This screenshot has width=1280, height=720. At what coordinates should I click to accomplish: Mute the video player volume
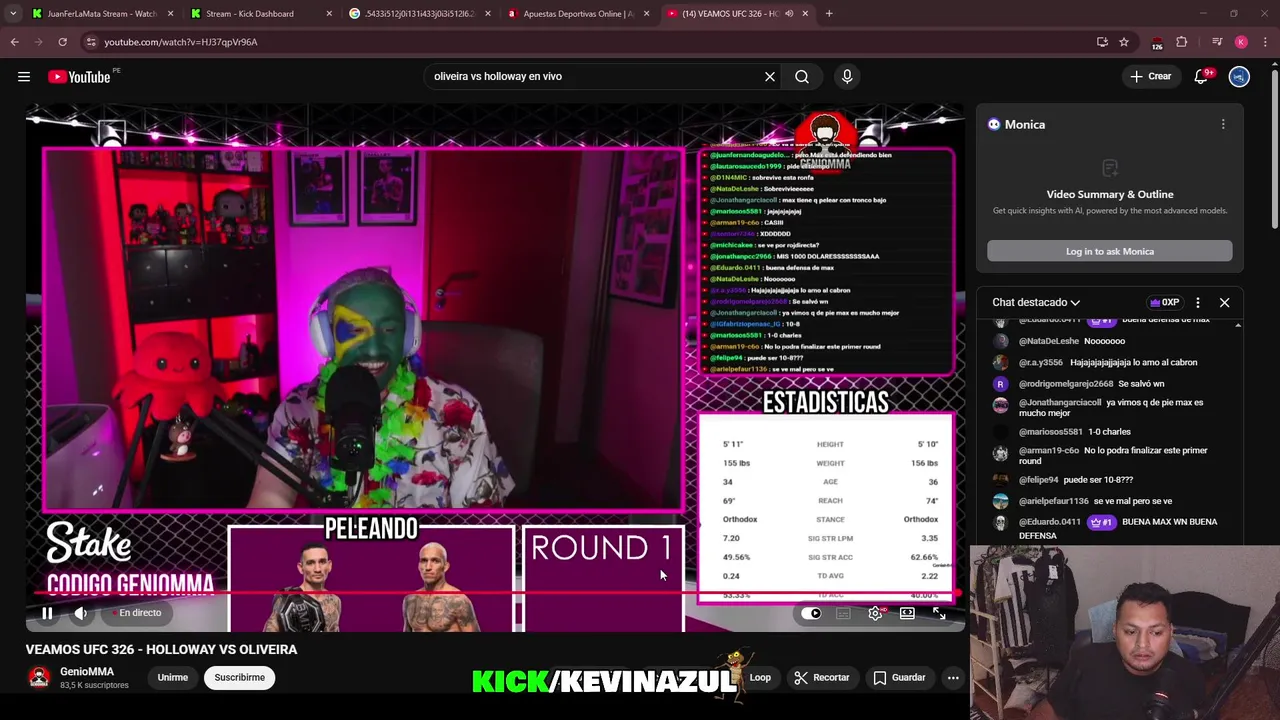pos(81,613)
